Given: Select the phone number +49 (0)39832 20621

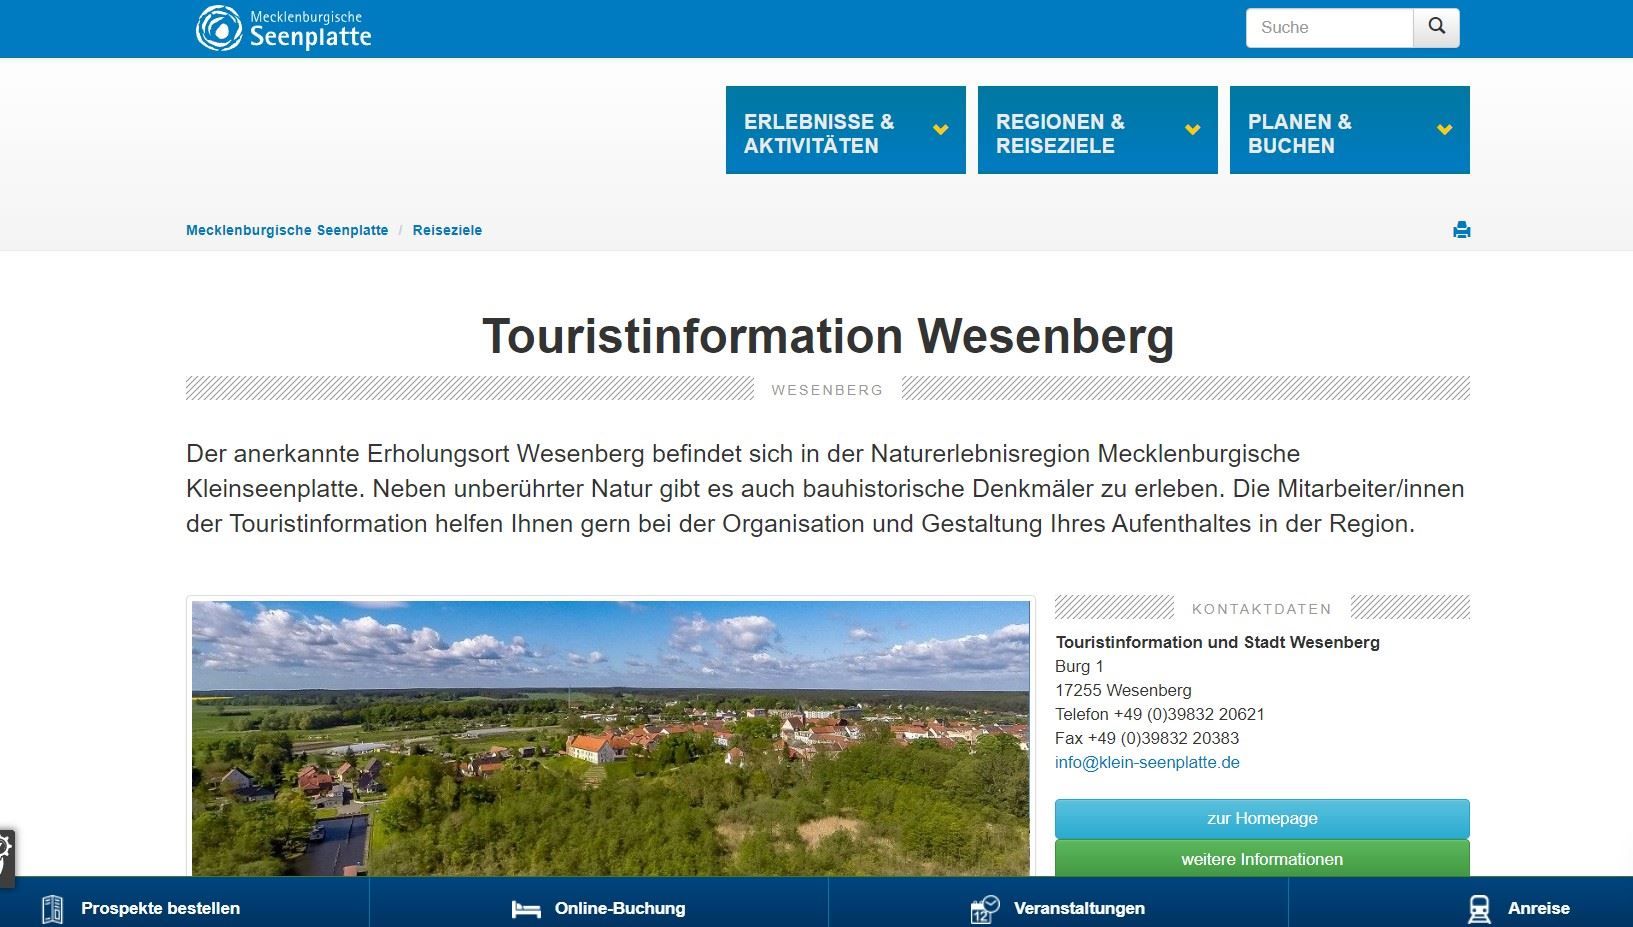Looking at the screenshot, I should tap(1189, 714).
